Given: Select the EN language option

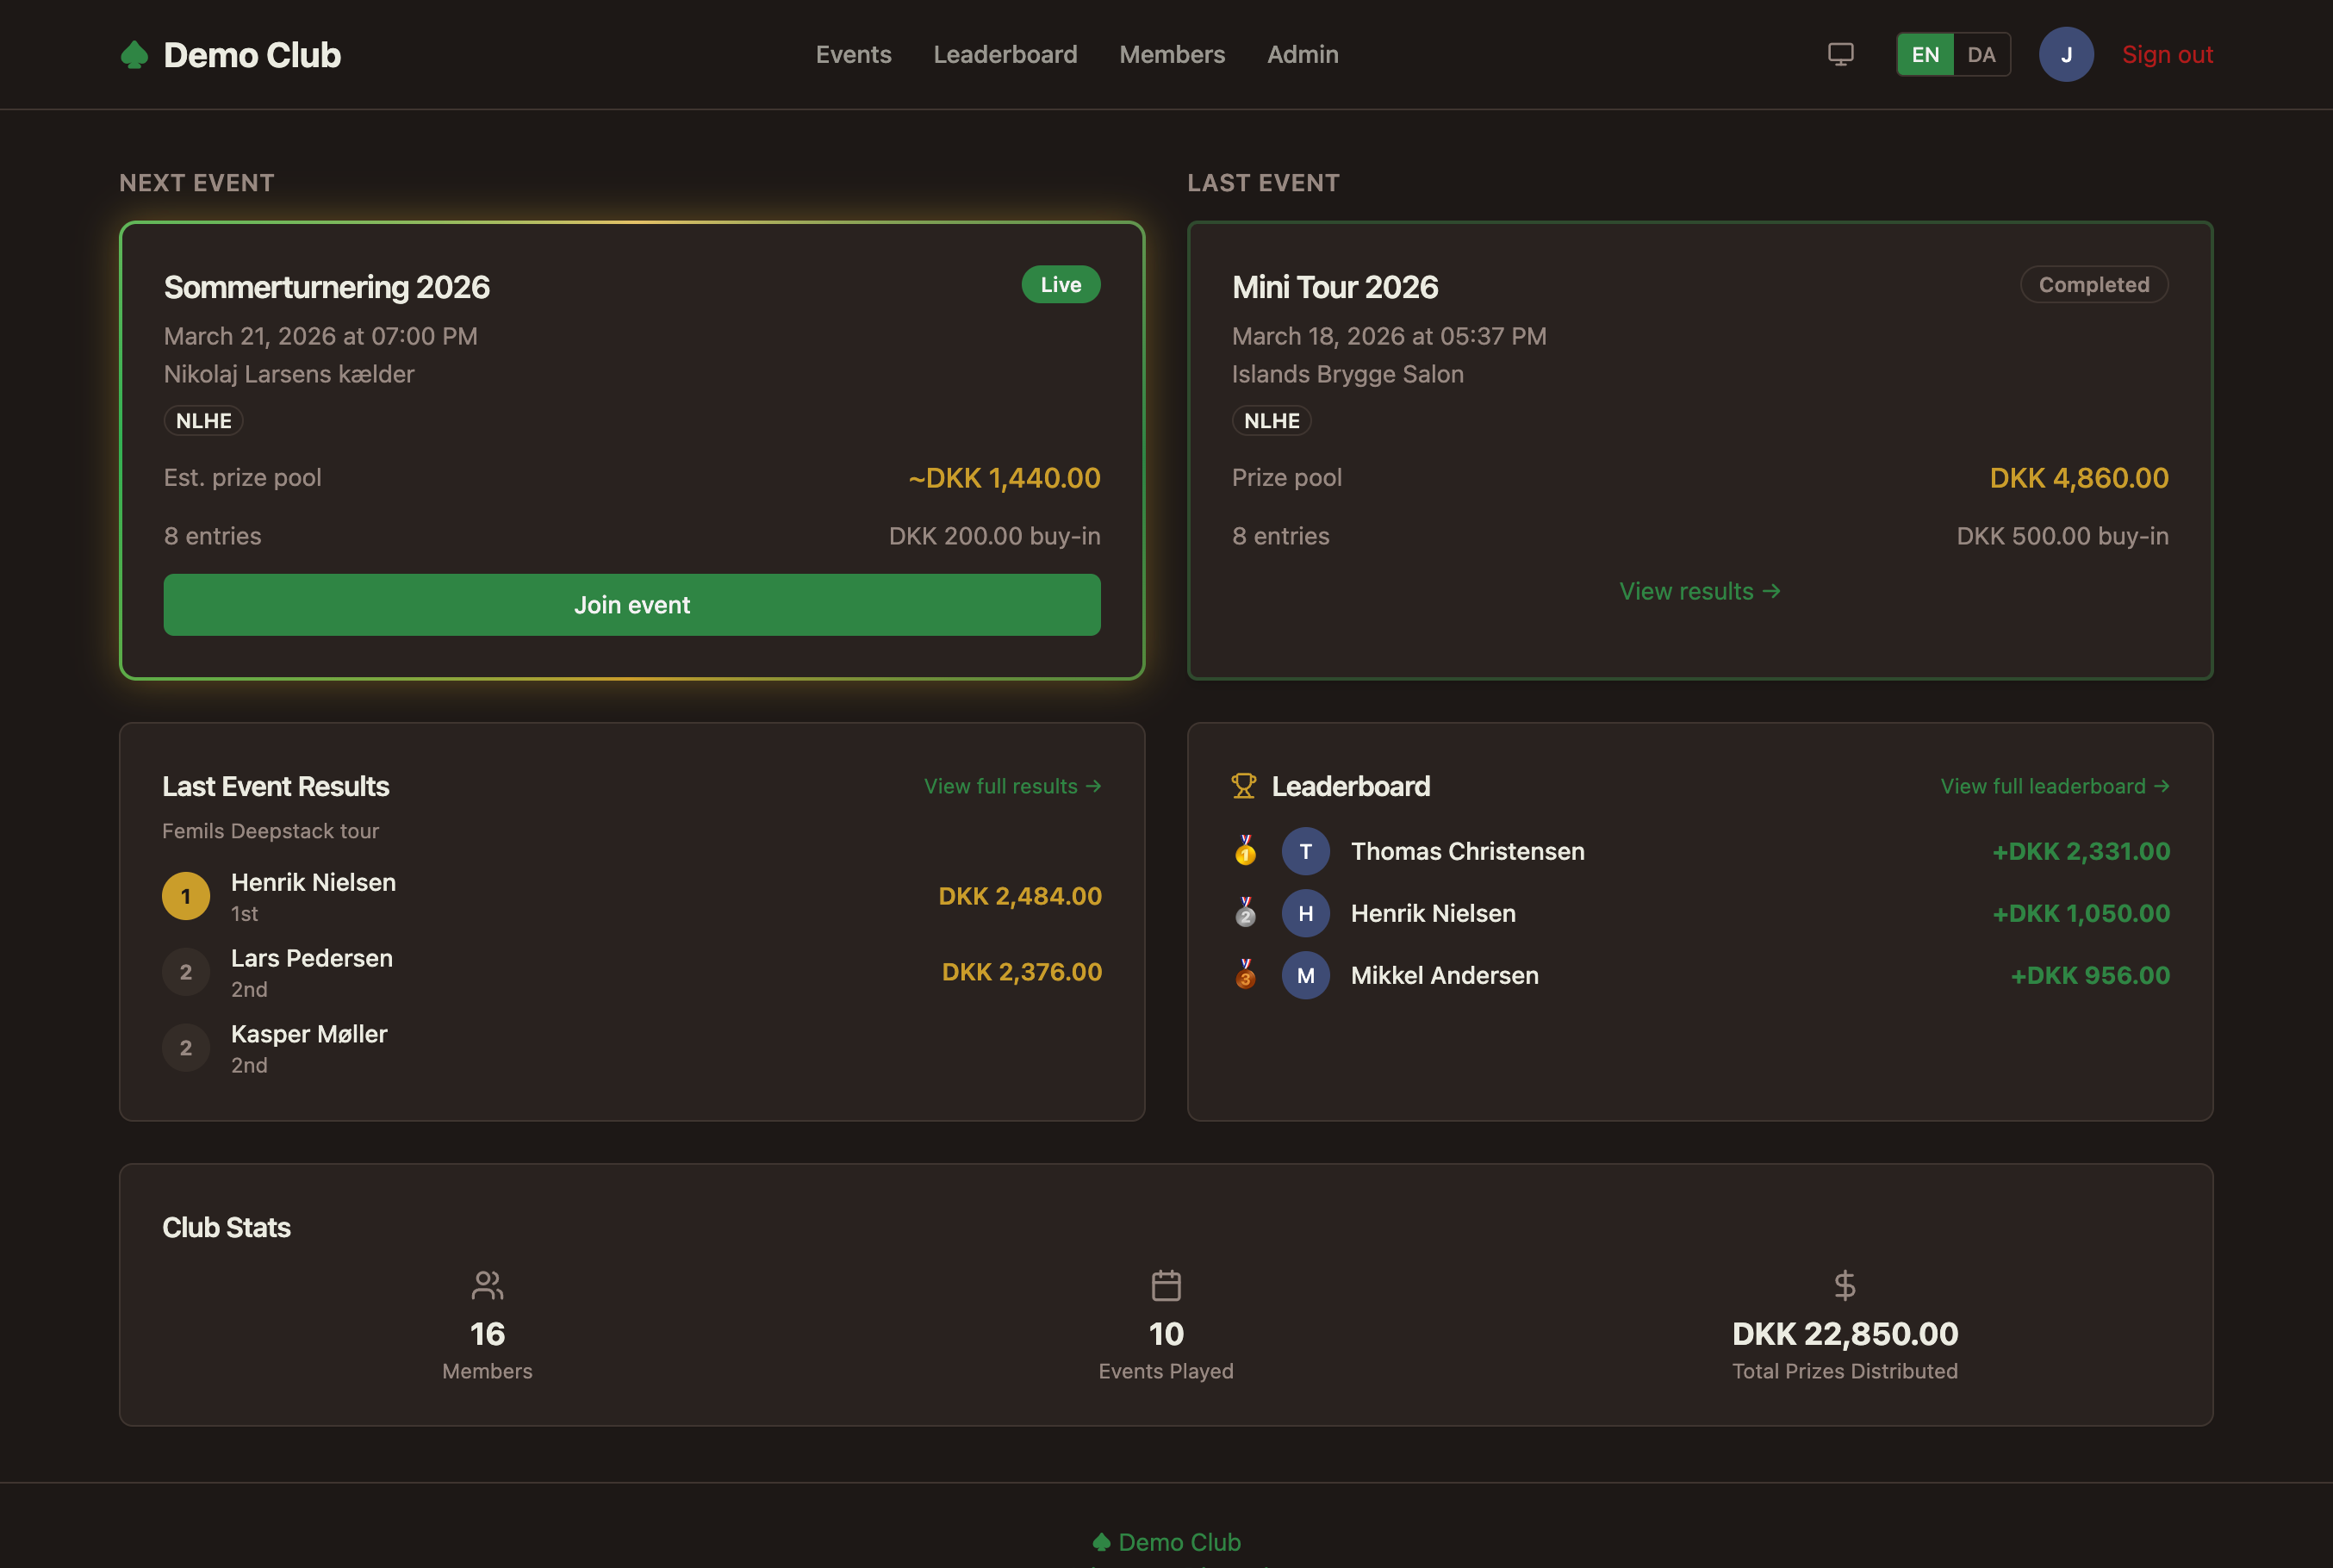Looking at the screenshot, I should coord(1925,55).
